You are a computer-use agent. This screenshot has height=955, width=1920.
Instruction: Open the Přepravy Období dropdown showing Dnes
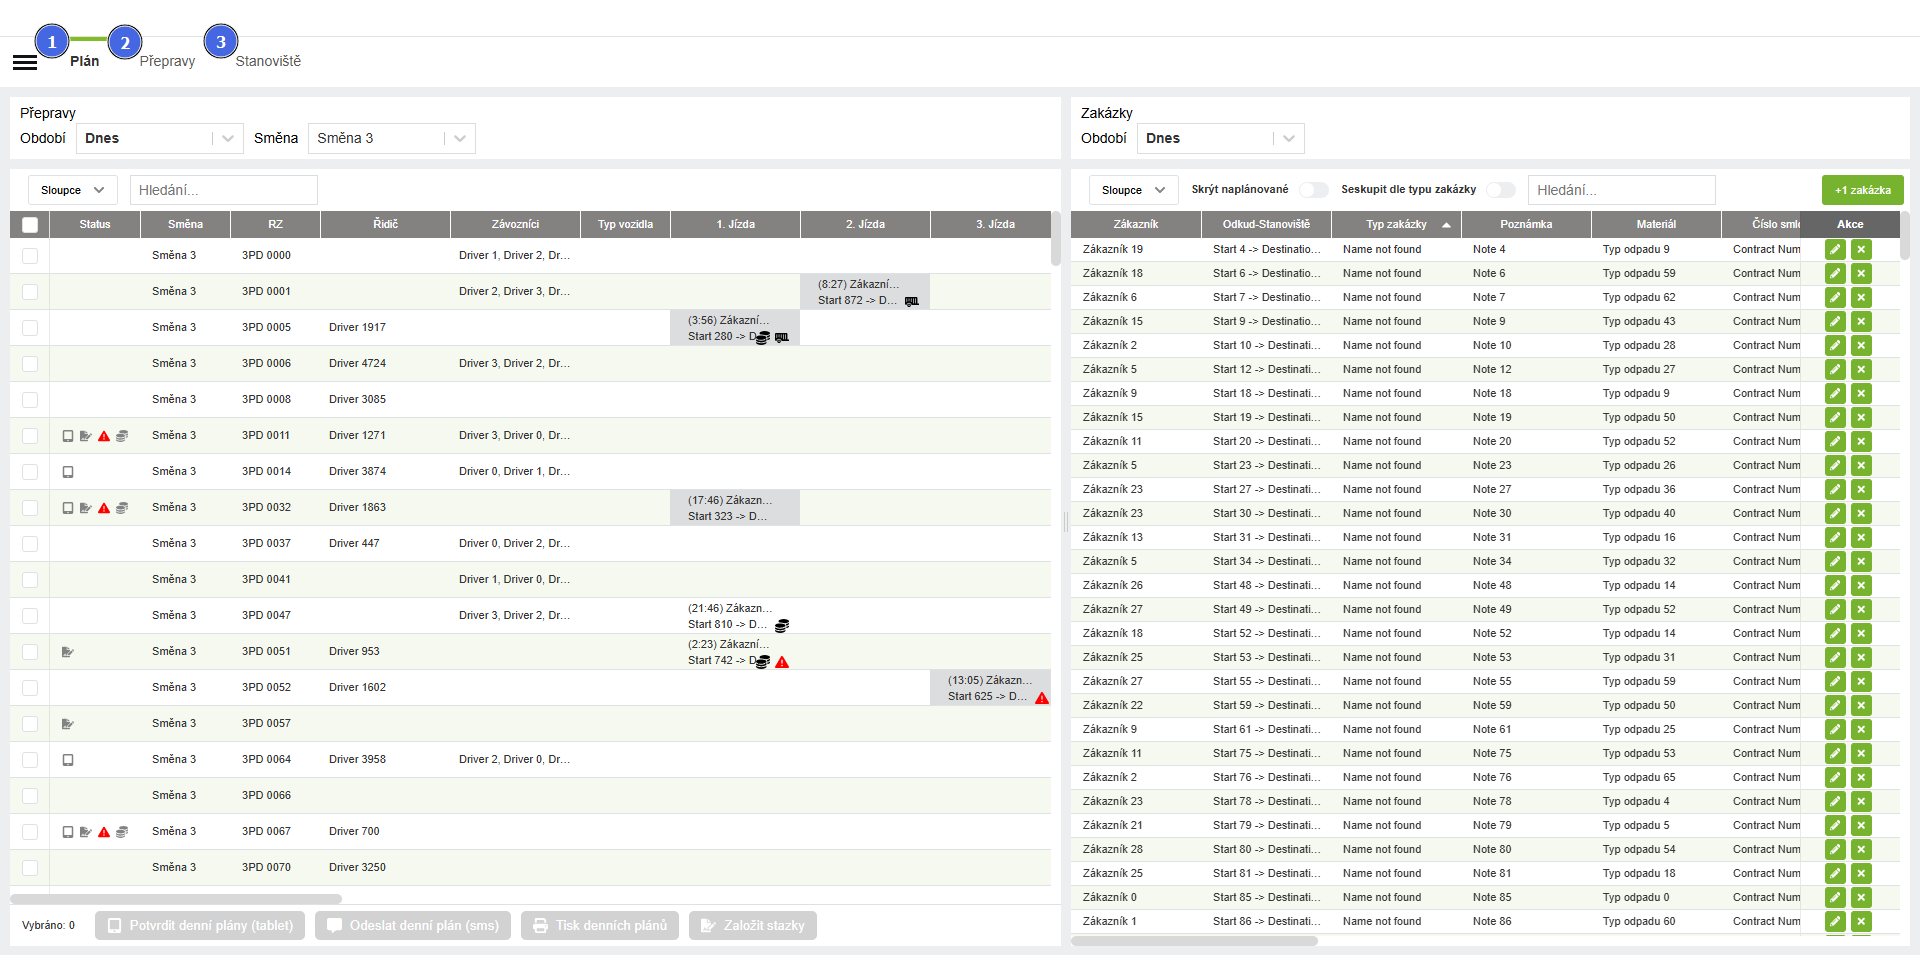(x=160, y=138)
